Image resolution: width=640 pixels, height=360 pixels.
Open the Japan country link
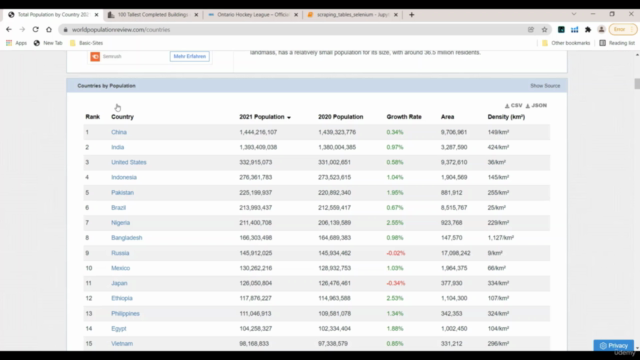119,283
